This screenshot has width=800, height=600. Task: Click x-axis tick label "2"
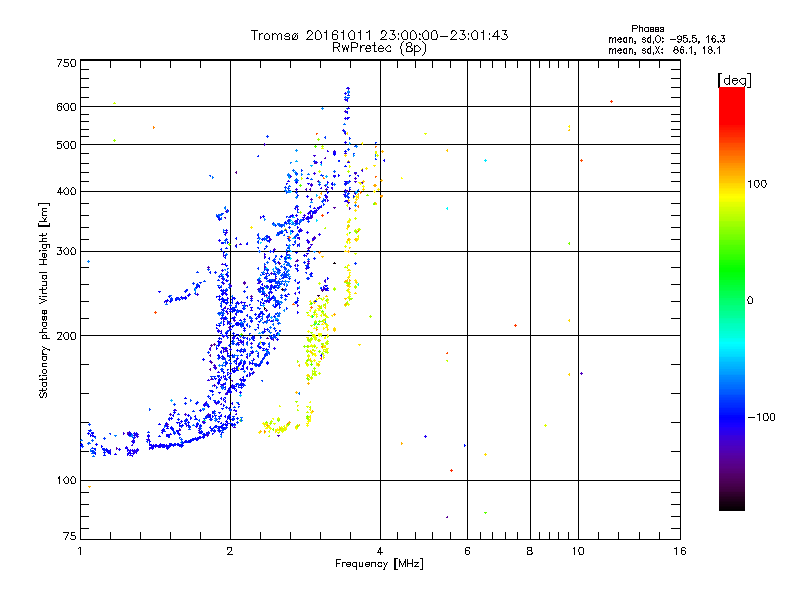(x=230, y=551)
